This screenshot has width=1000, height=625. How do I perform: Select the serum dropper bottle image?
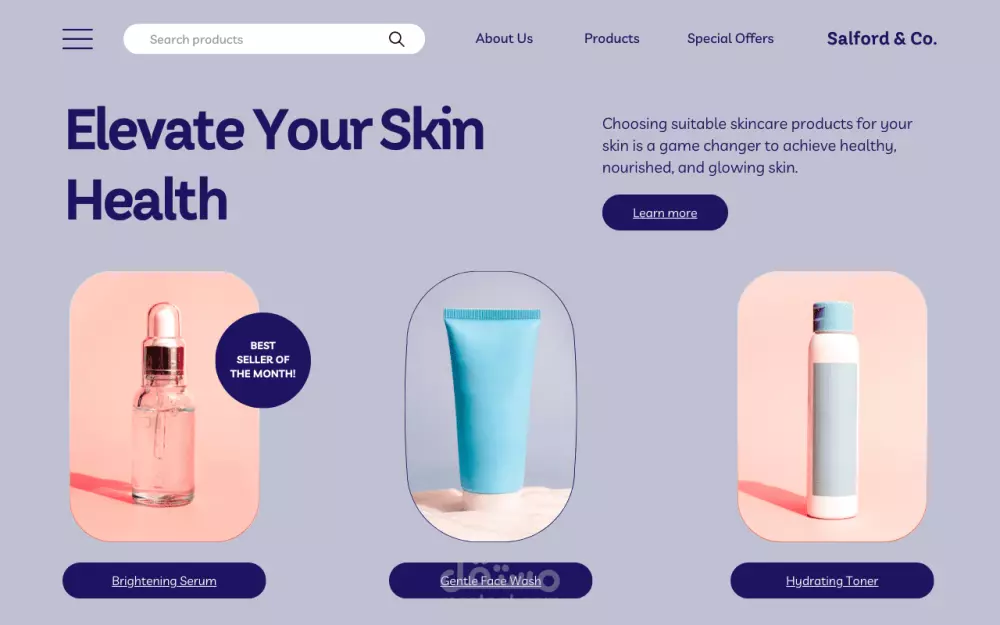click(x=164, y=406)
